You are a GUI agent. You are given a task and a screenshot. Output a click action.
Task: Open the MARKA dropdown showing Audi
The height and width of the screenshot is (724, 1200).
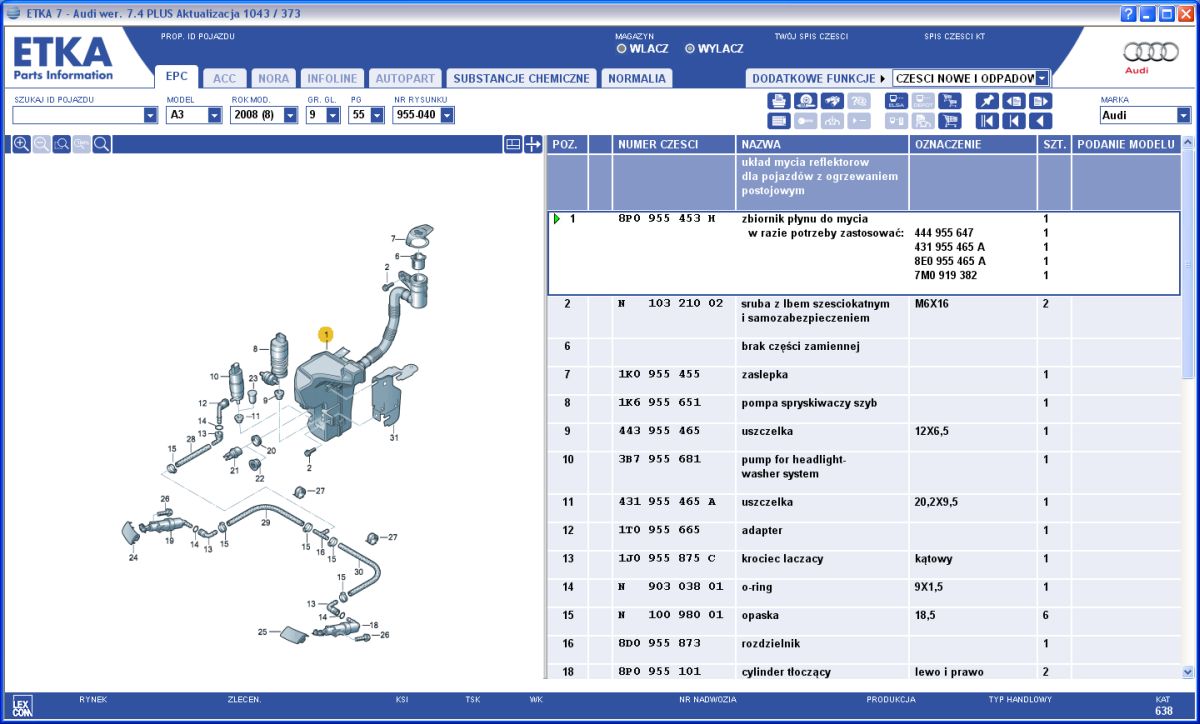pyautogui.click(x=1185, y=115)
